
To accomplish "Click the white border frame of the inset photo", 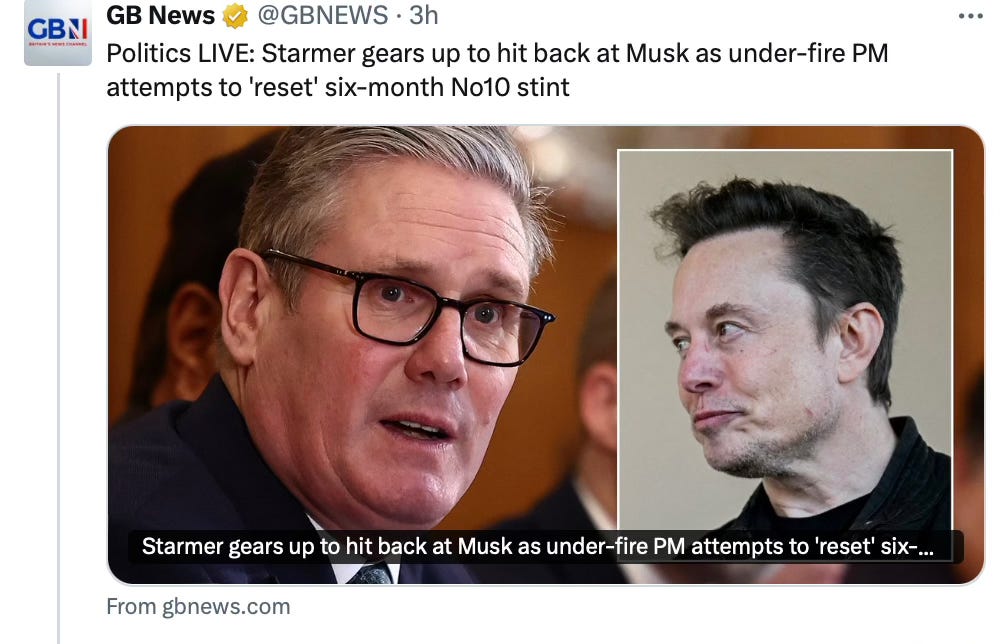I will 785,150.
